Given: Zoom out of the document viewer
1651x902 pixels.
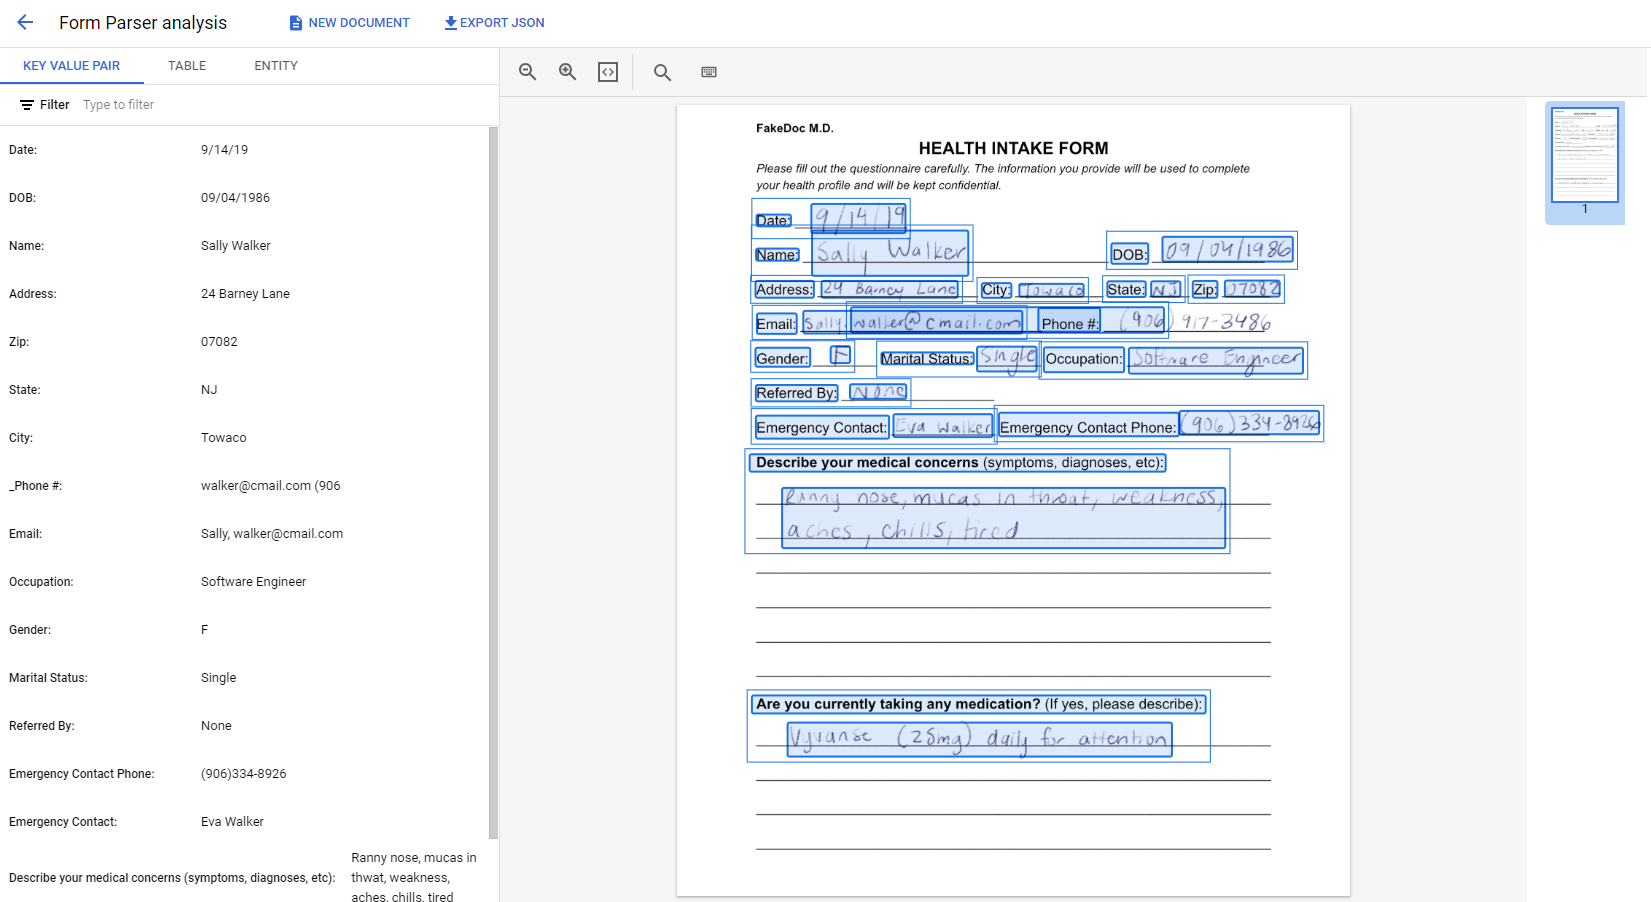Looking at the screenshot, I should click(528, 72).
